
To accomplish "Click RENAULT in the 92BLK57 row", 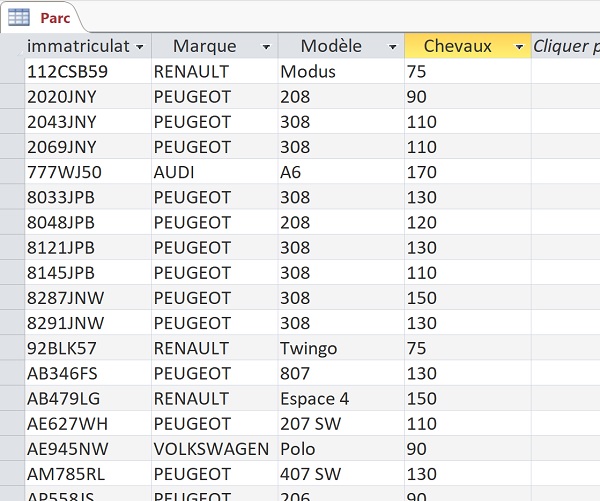I will coord(215,348).
